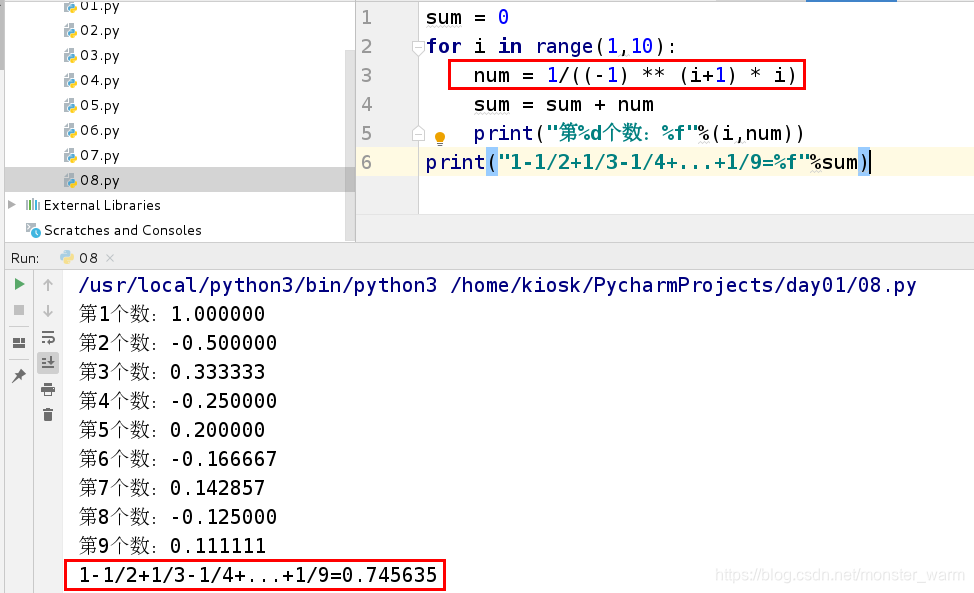Screen dimensions: 974x593
Task: Click the Python icon on the 08 run tab
Action: pos(66,257)
